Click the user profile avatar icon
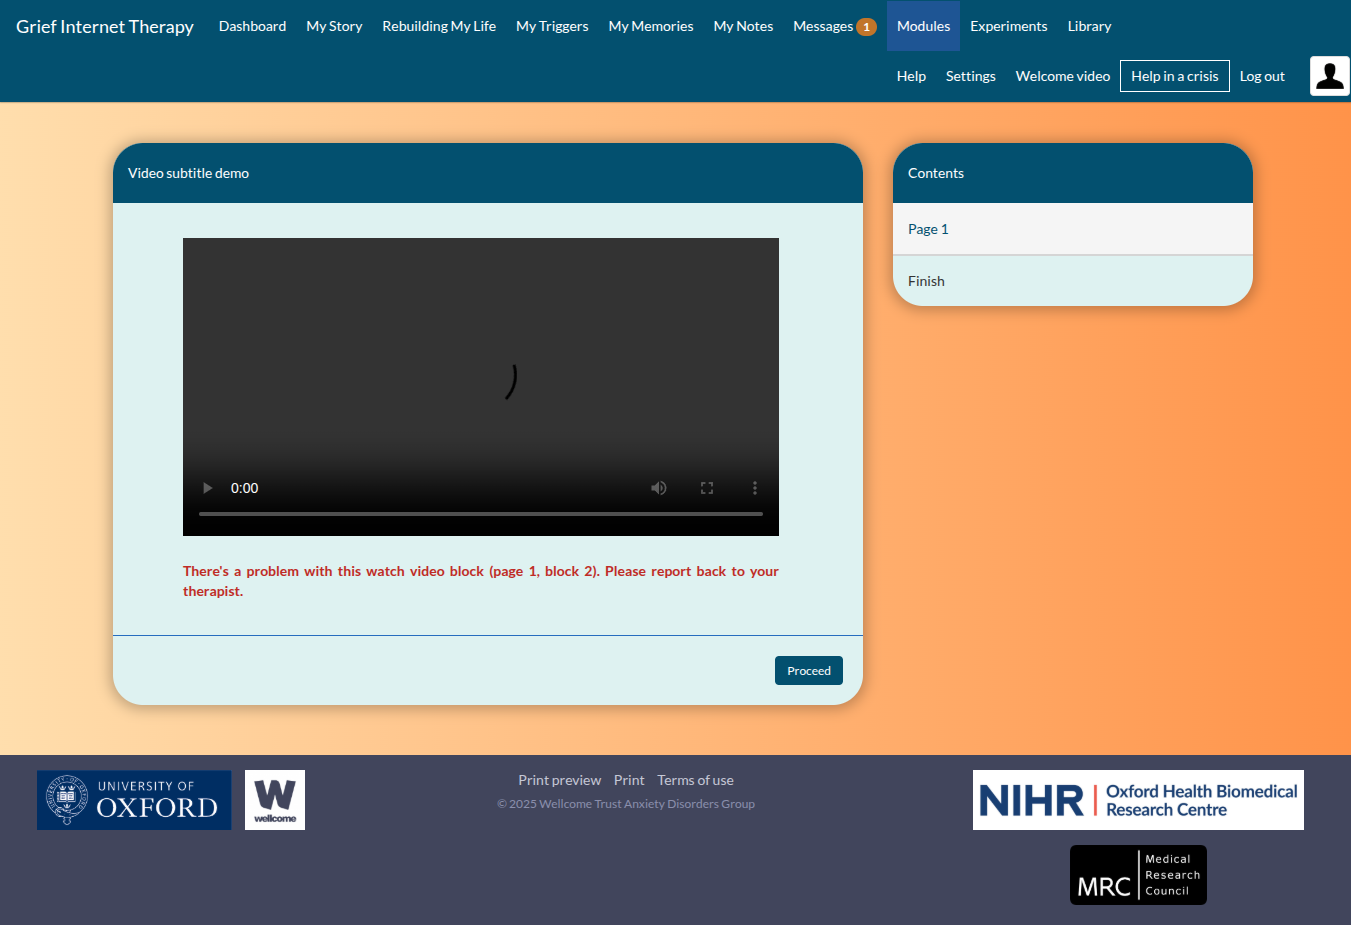This screenshot has width=1351, height=925. pyautogui.click(x=1329, y=76)
